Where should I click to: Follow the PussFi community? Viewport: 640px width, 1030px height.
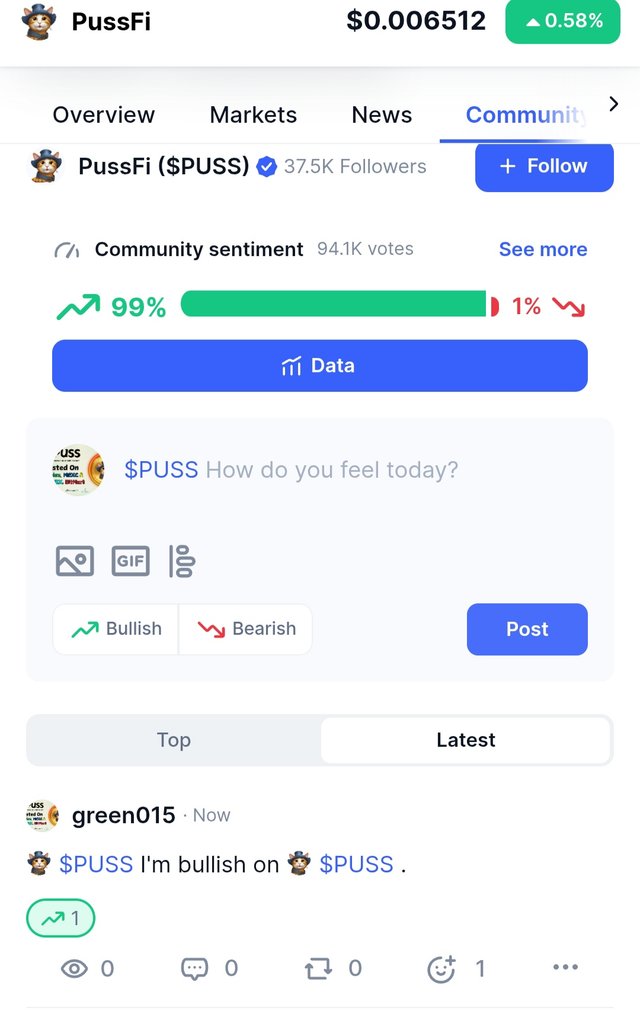tap(544, 166)
